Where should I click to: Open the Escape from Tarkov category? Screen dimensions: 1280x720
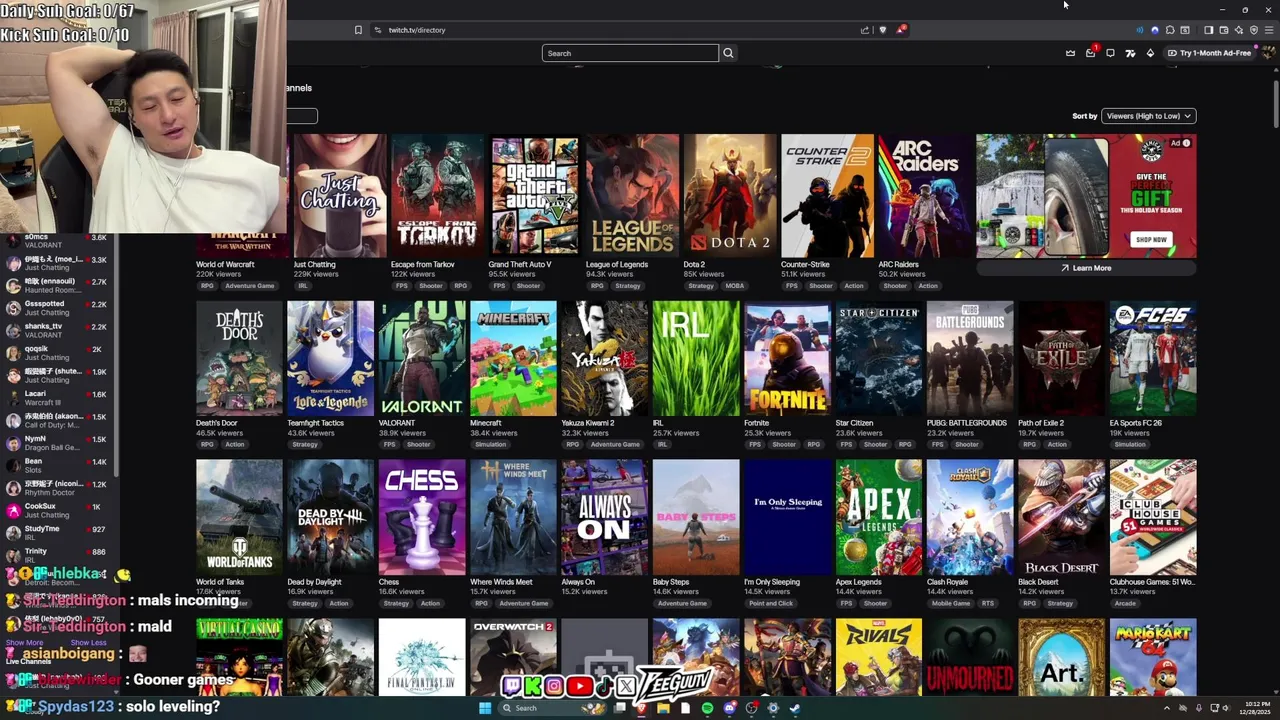click(x=437, y=196)
